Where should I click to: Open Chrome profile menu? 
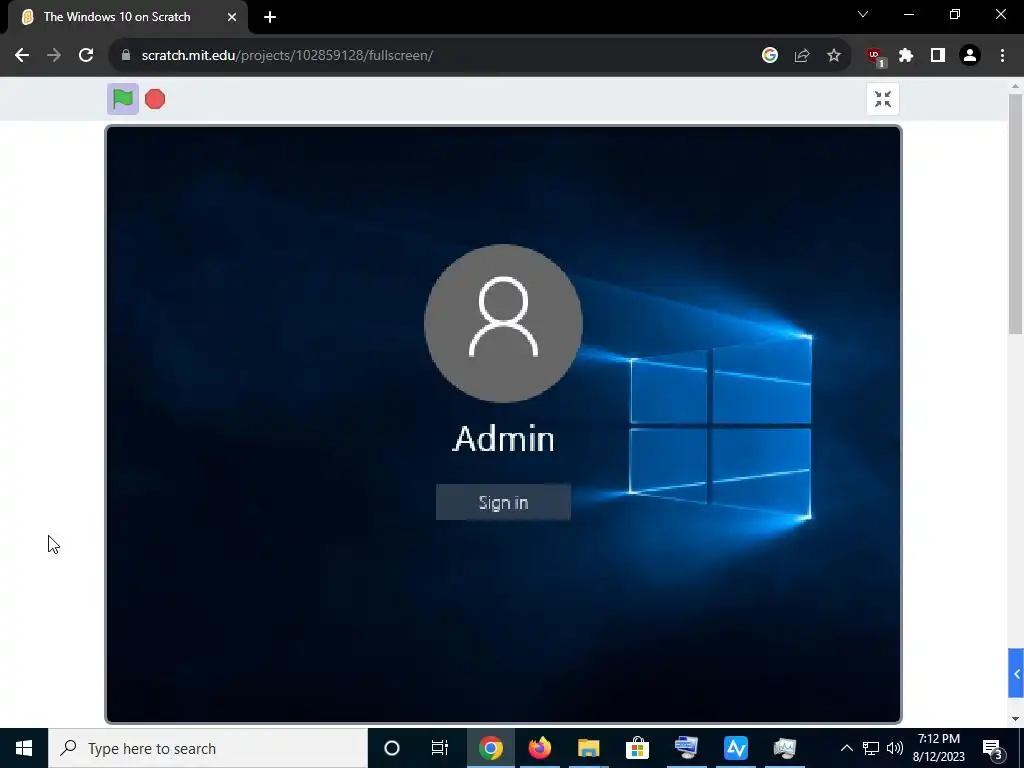coord(970,56)
